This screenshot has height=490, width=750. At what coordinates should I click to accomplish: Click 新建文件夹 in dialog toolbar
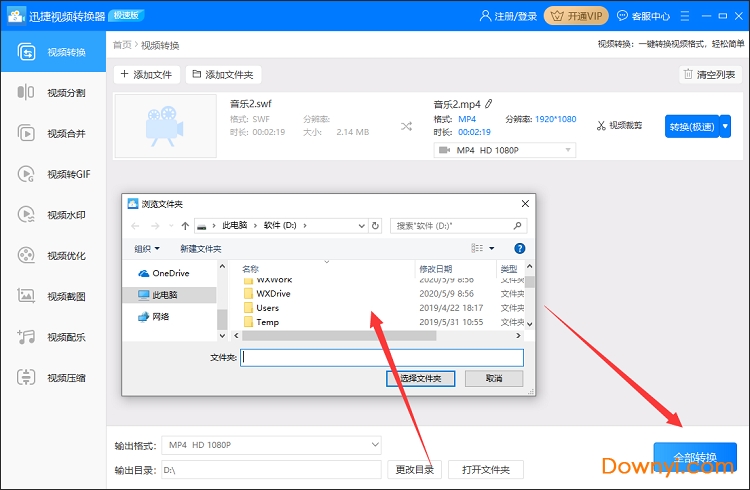point(200,248)
